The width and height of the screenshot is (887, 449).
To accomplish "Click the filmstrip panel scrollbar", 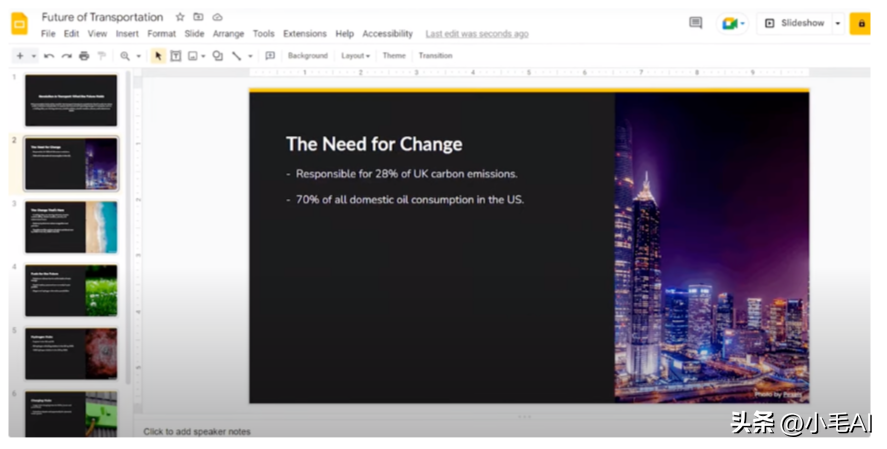I will point(128,226).
